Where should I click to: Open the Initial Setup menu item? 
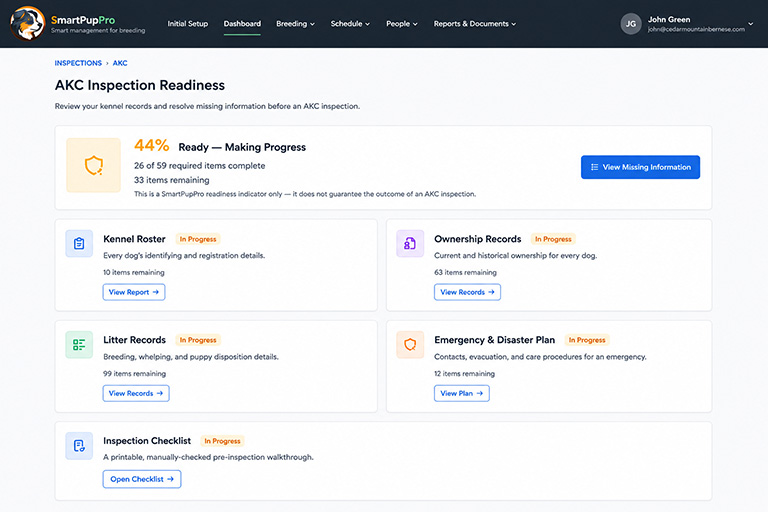(188, 24)
